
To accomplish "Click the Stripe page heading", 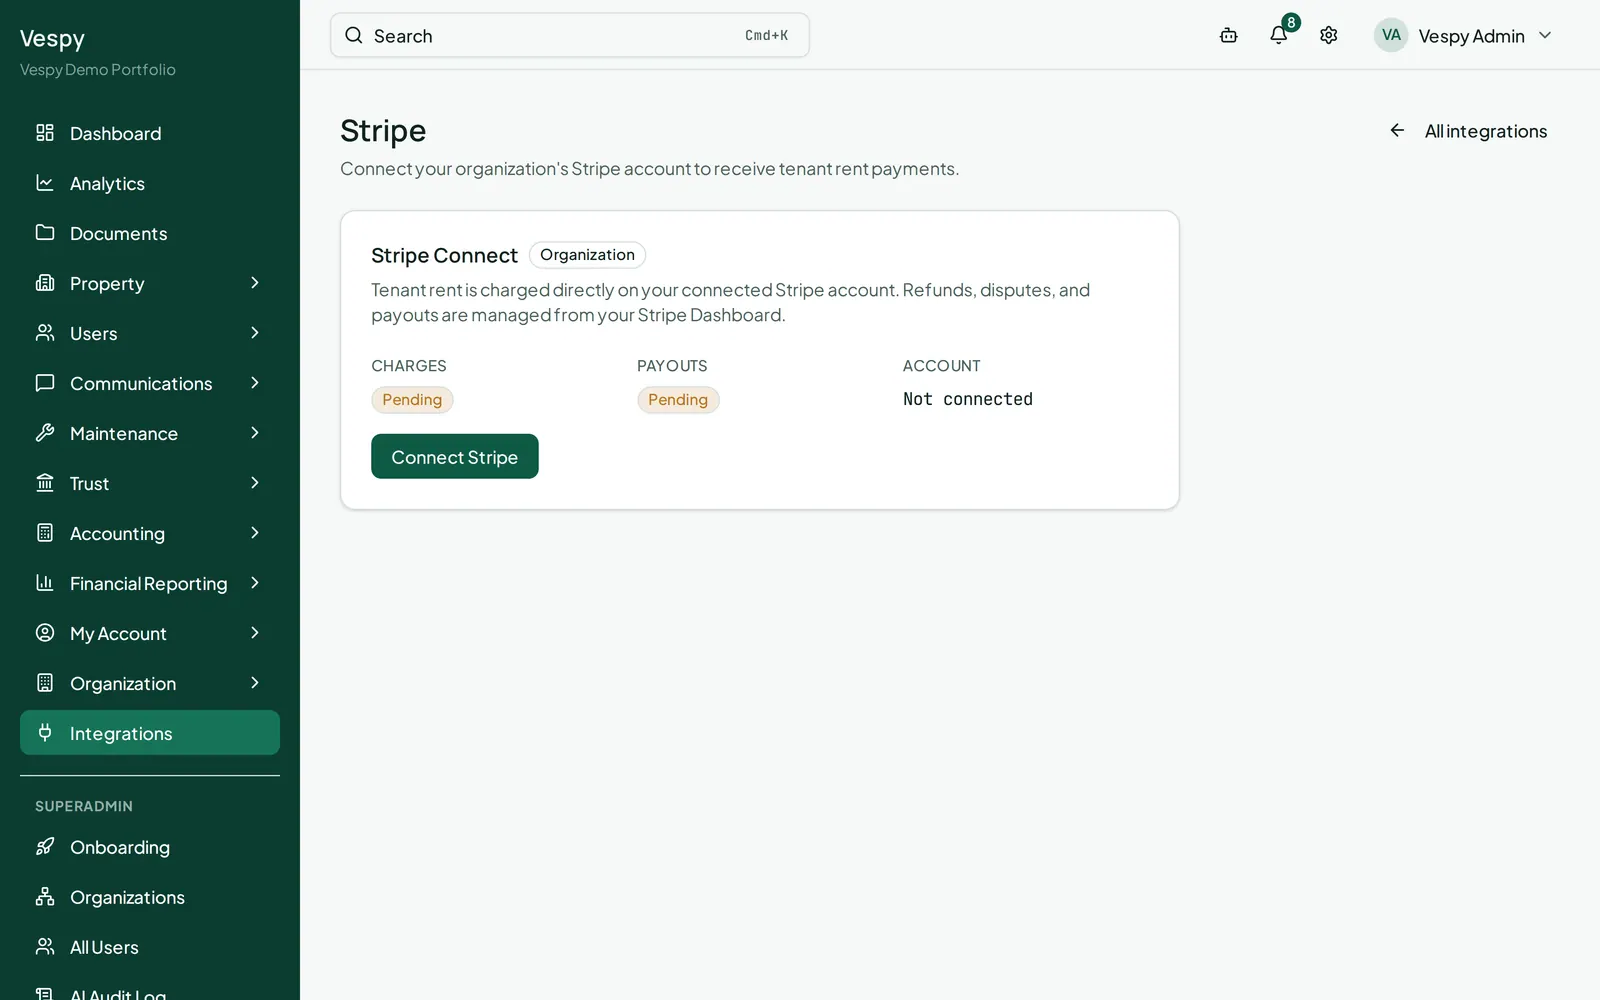I will pos(383,131).
